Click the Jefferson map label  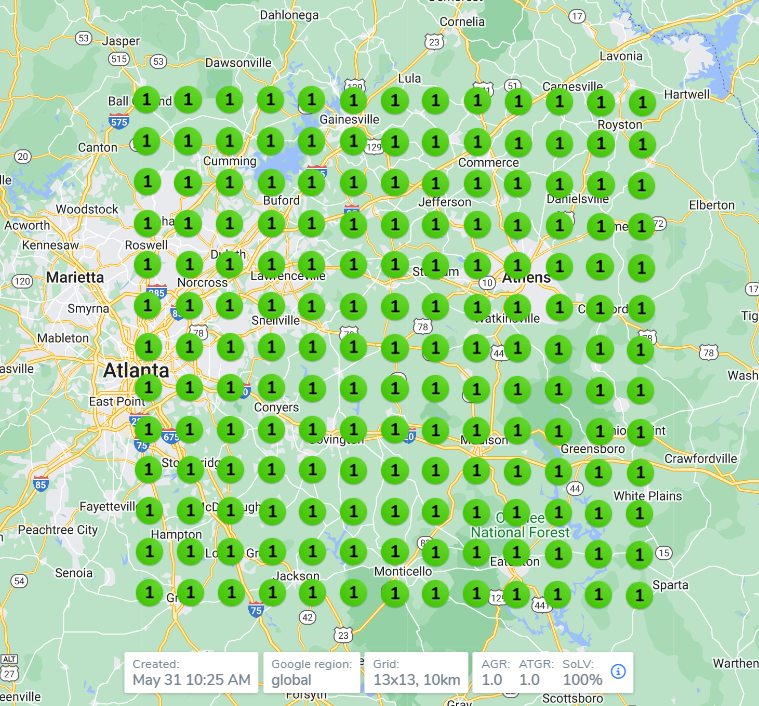click(445, 202)
